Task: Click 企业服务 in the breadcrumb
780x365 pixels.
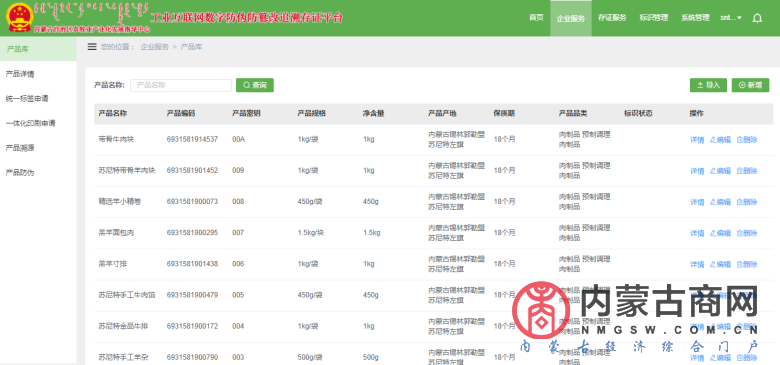Action: [155, 47]
